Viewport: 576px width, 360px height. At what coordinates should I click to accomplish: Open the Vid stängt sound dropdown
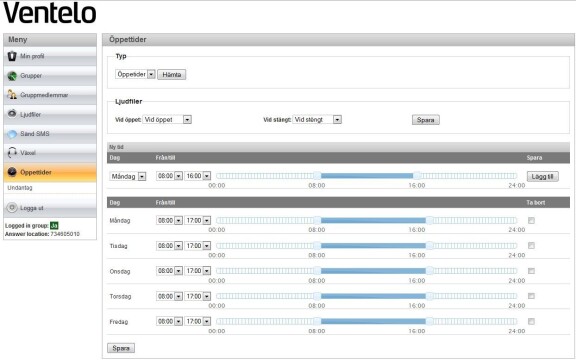coord(317,119)
